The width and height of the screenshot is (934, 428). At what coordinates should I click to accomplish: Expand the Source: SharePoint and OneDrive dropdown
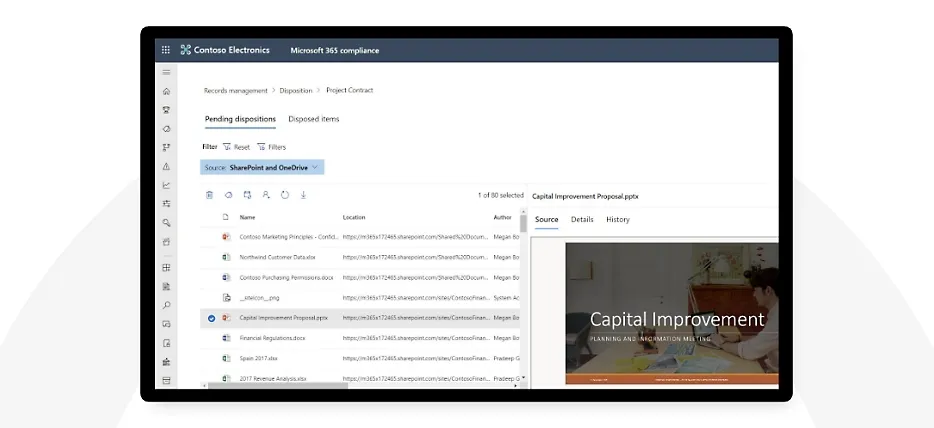coord(315,167)
